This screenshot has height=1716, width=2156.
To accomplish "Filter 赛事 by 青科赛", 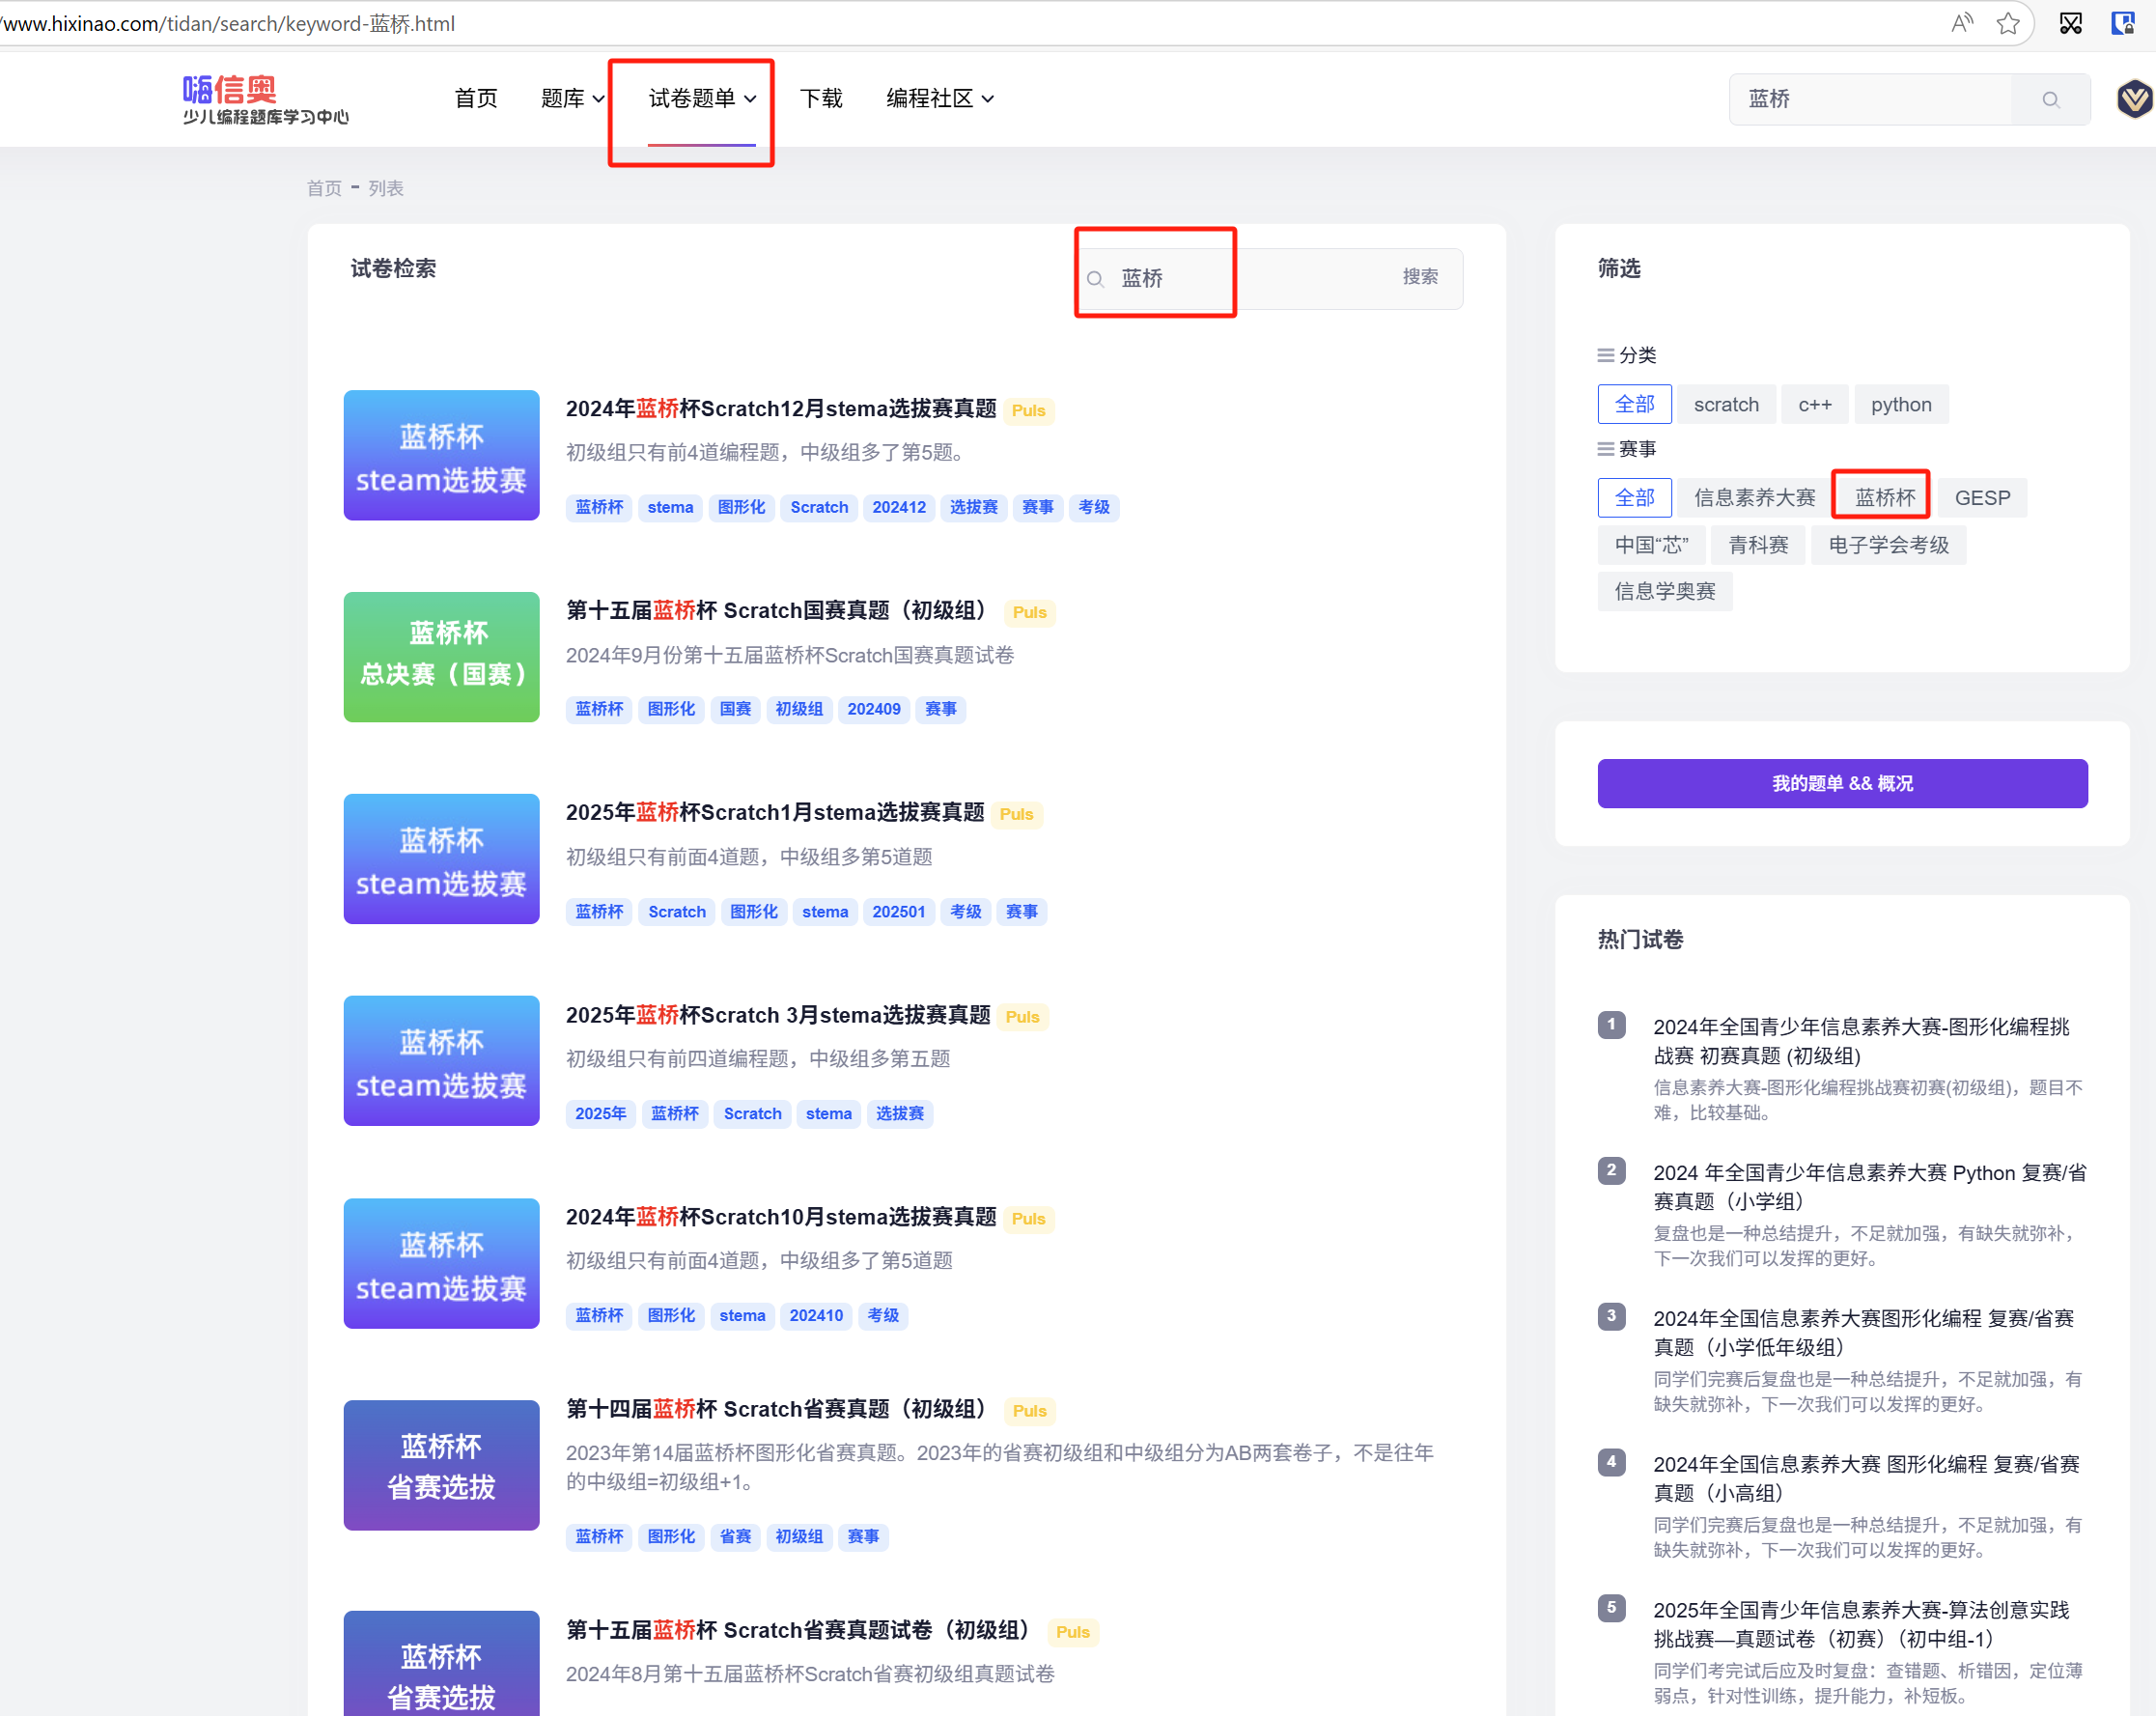I will point(1758,545).
